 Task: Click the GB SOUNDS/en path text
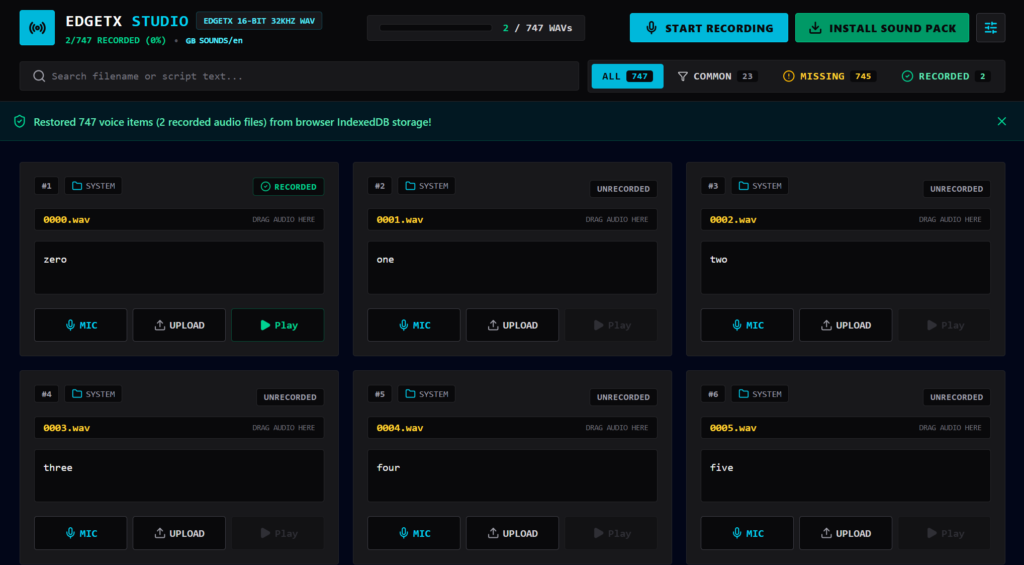pyautogui.click(x=214, y=40)
